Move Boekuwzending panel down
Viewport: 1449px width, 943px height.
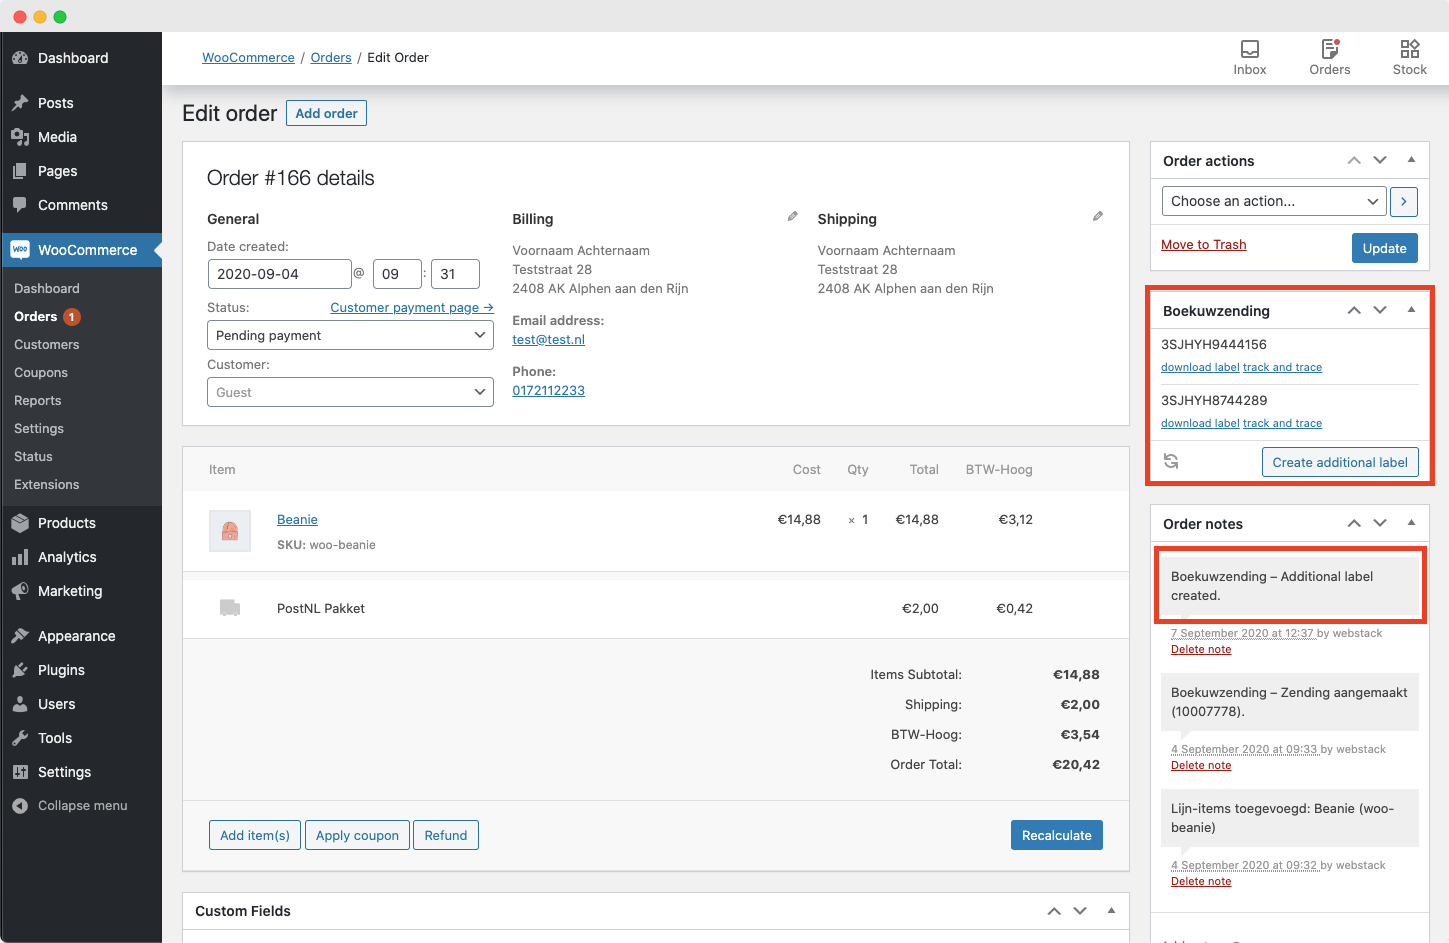tap(1380, 310)
